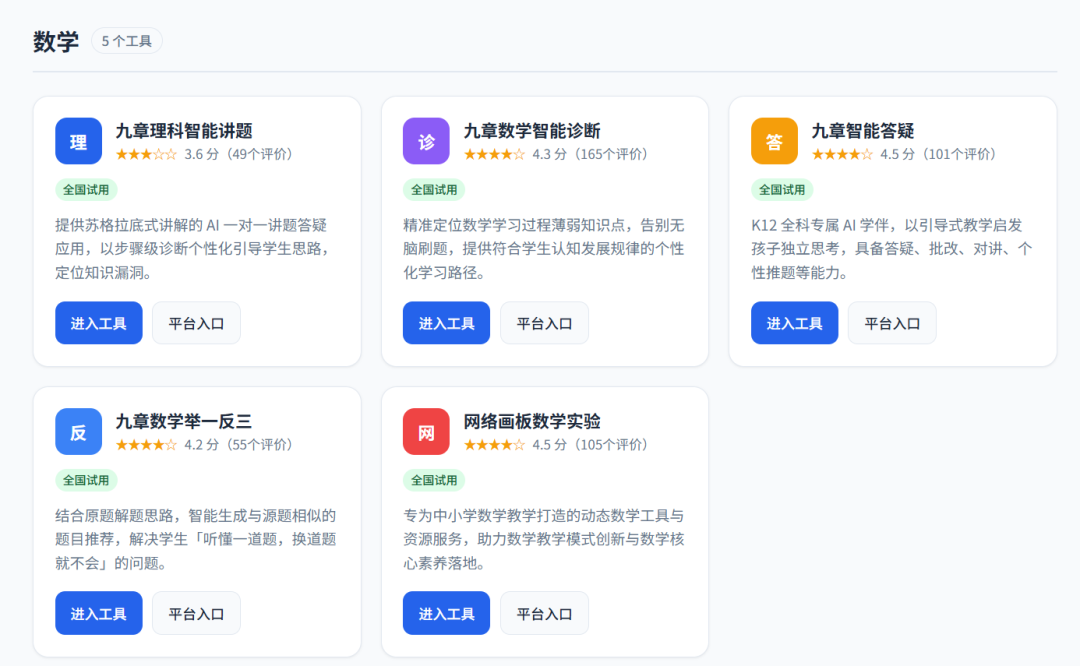
Task: Open 进入工具 for 九章数学举一反三
Action: click(98, 613)
